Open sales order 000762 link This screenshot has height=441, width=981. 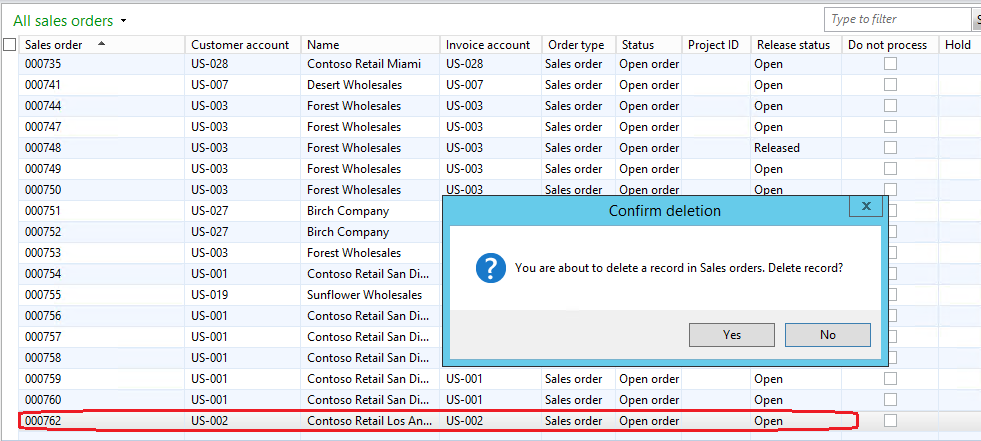[43, 421]
